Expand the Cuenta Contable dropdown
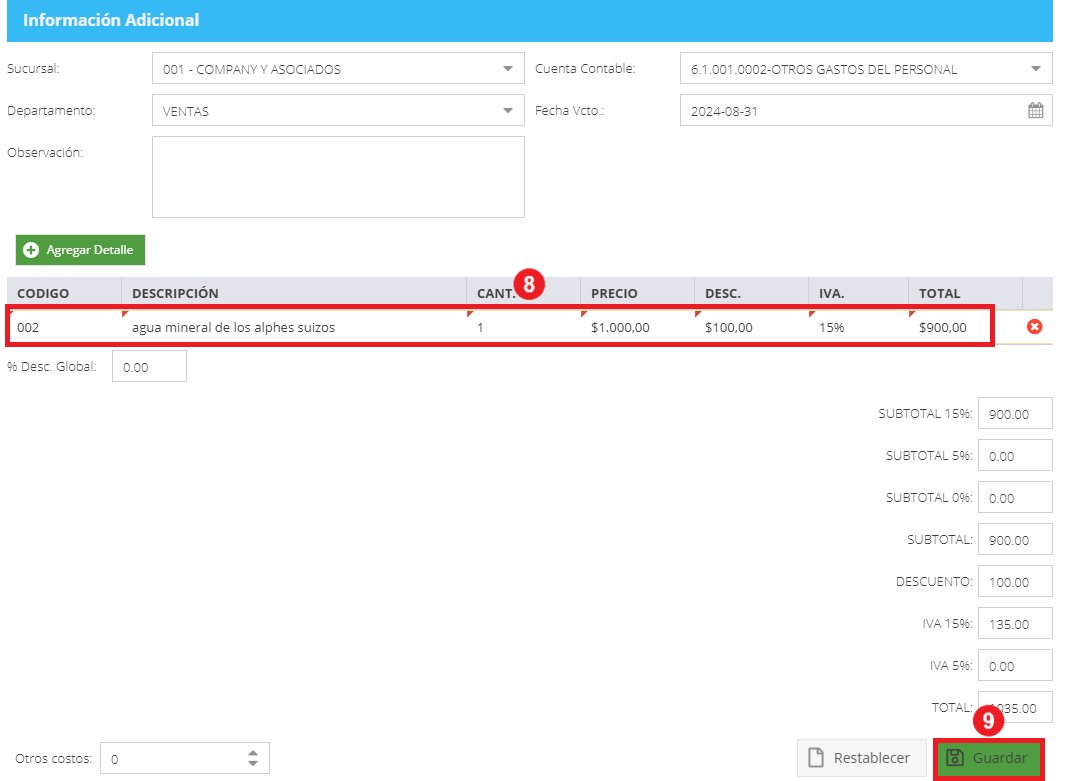1065x781 pixels. pos(1035,69)
